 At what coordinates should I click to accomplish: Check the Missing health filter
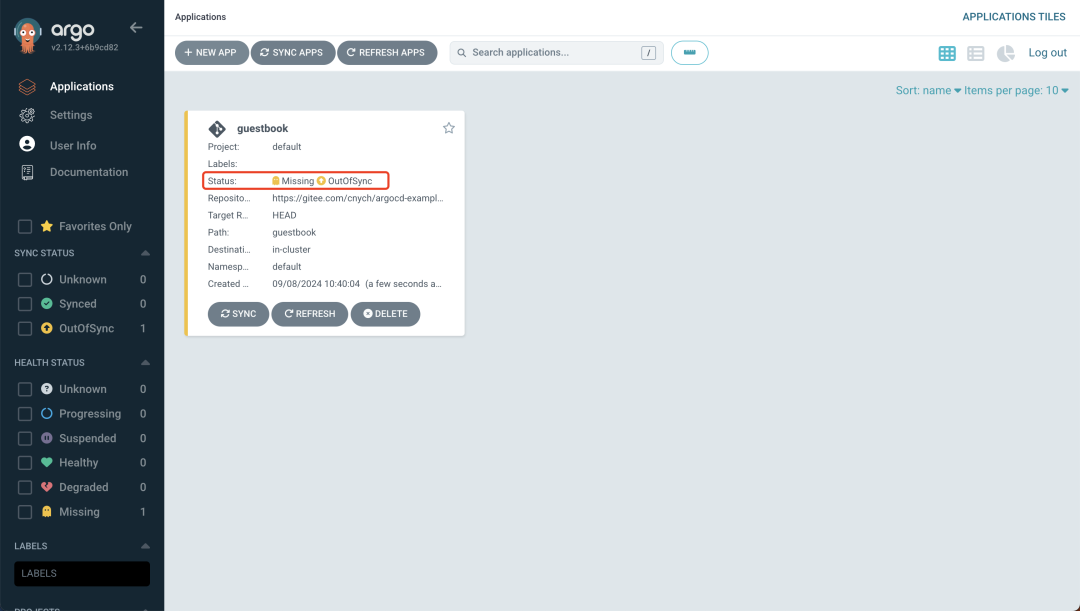coord(25,512)
